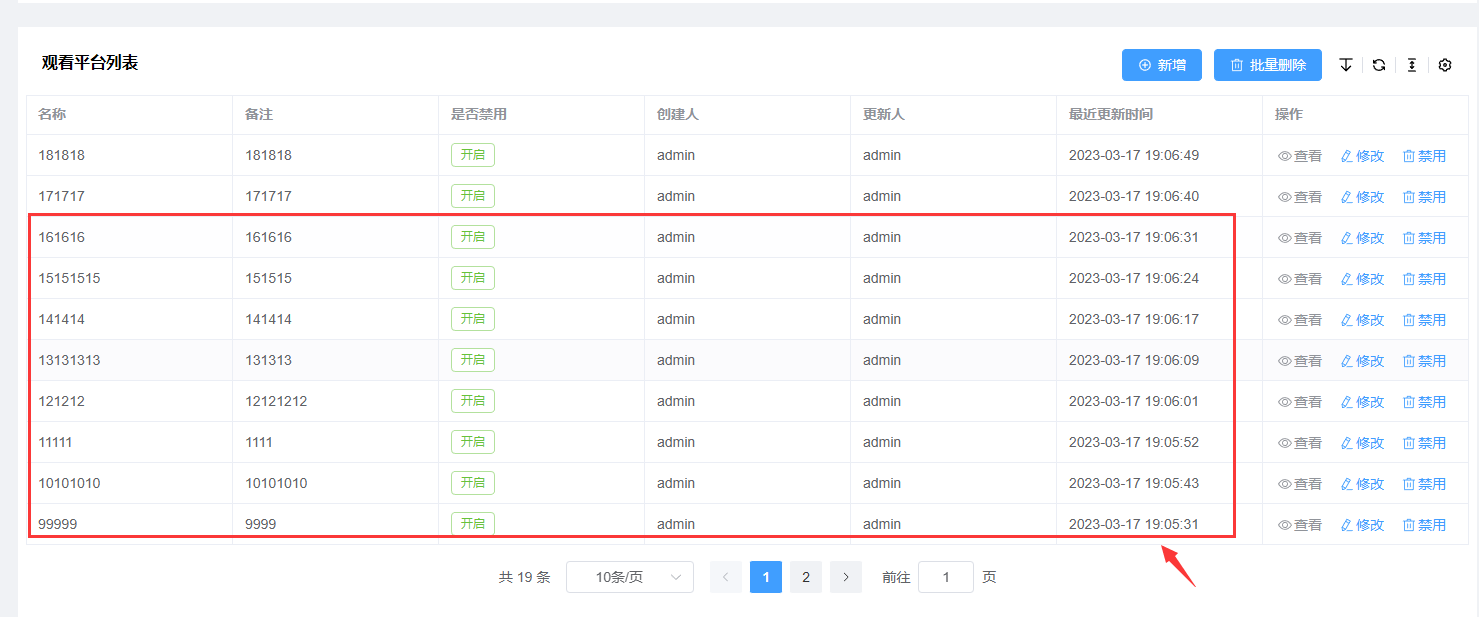The image size is (1479, 617).
Task: Select page 1 in pagination
Action: pyautogui.click(x=765, y=577)
